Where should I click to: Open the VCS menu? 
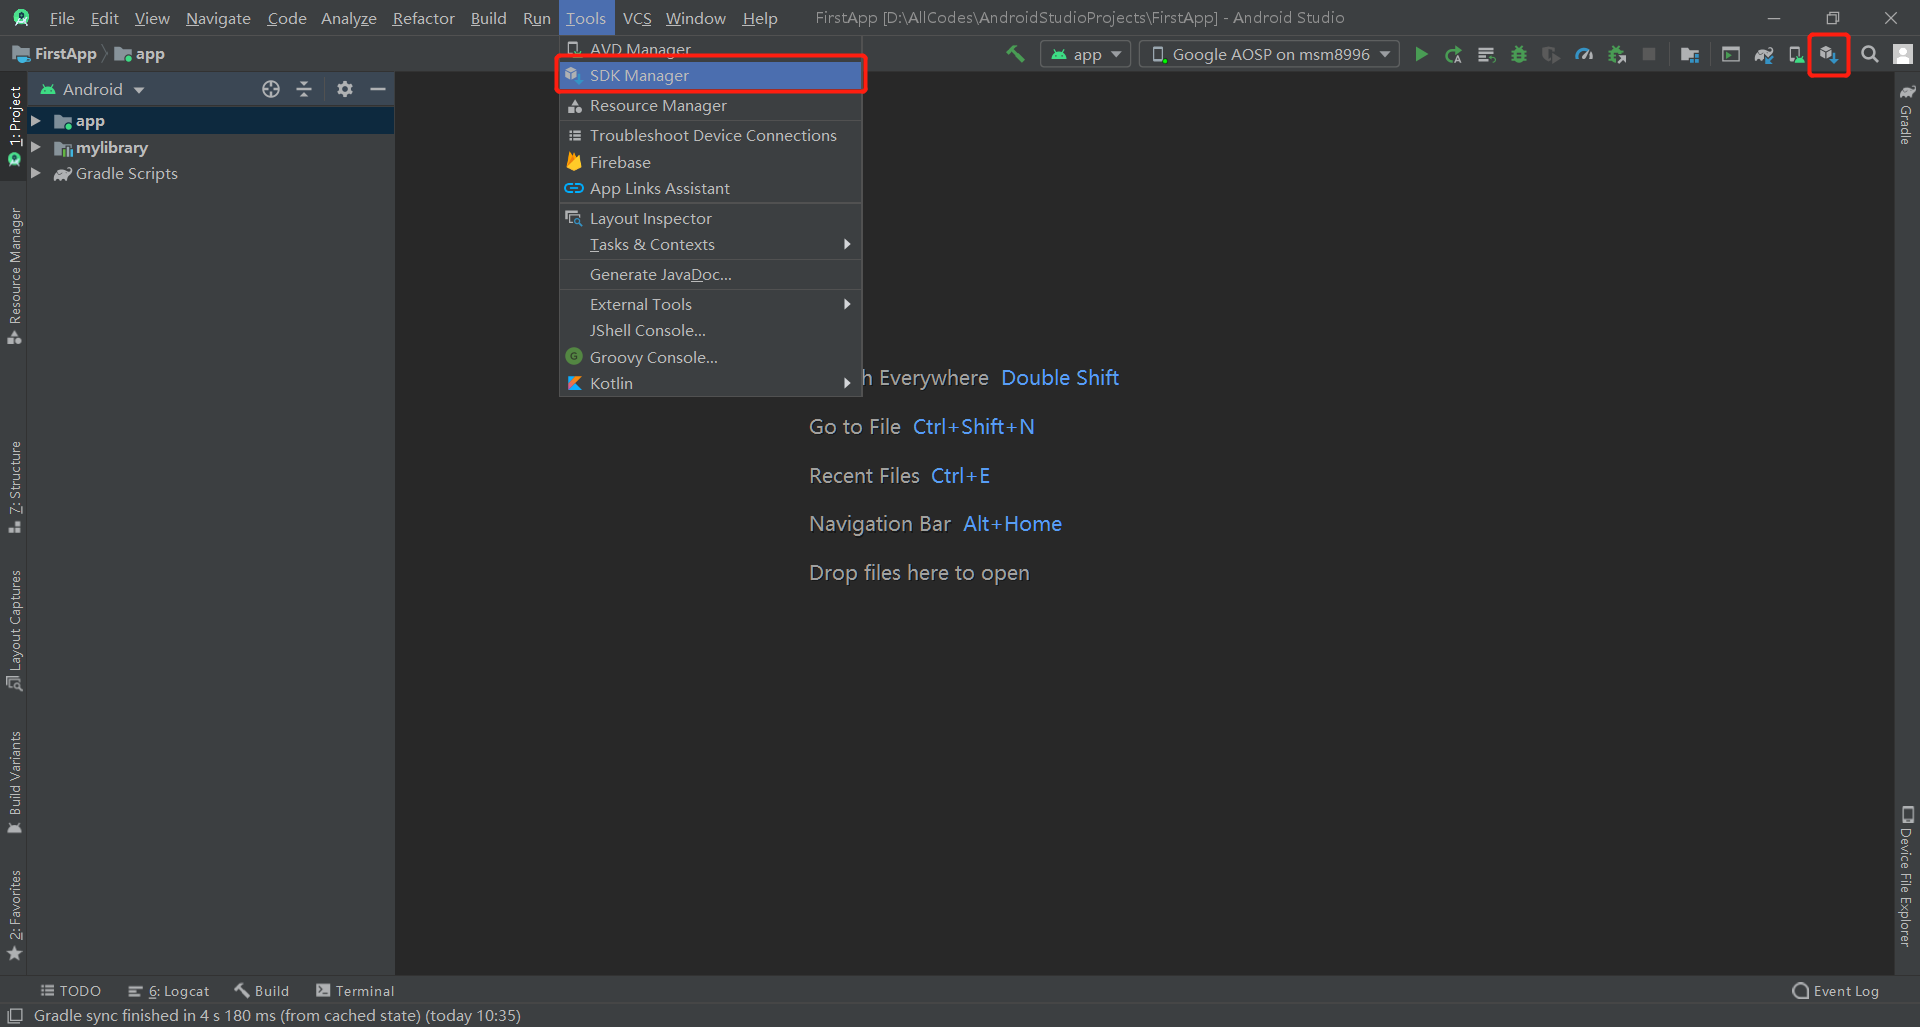[x=636, y=18]
